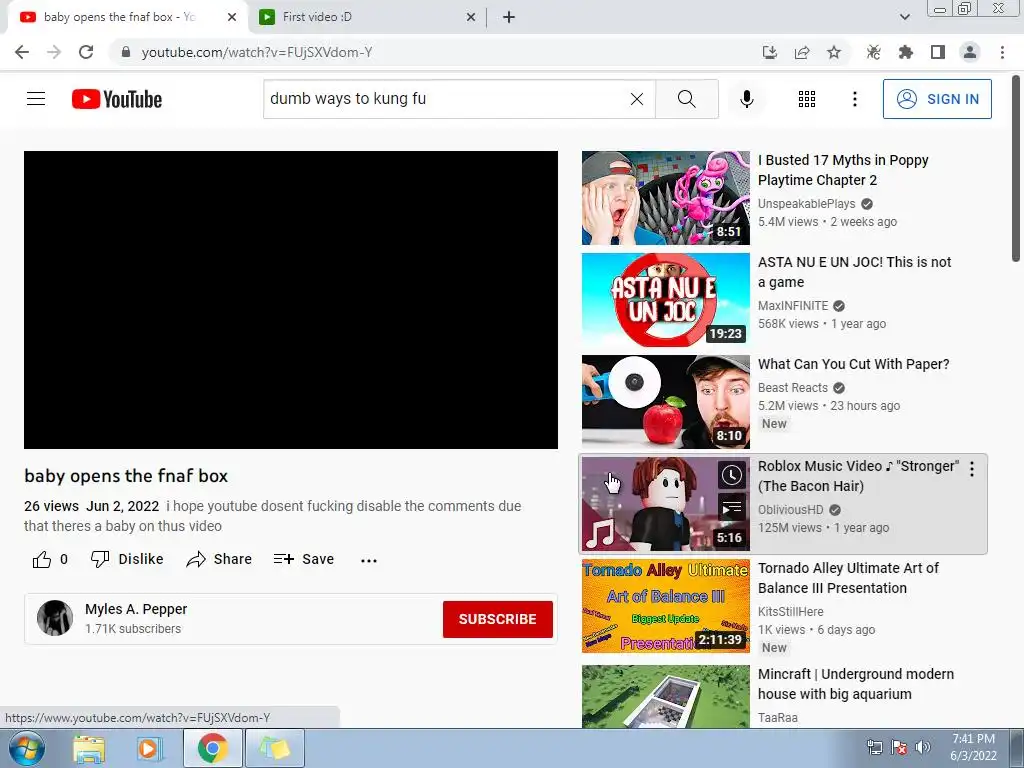The image size is (1024, 768).
Task: Open the YouTube hamburger guide menu
Action: 36,99
